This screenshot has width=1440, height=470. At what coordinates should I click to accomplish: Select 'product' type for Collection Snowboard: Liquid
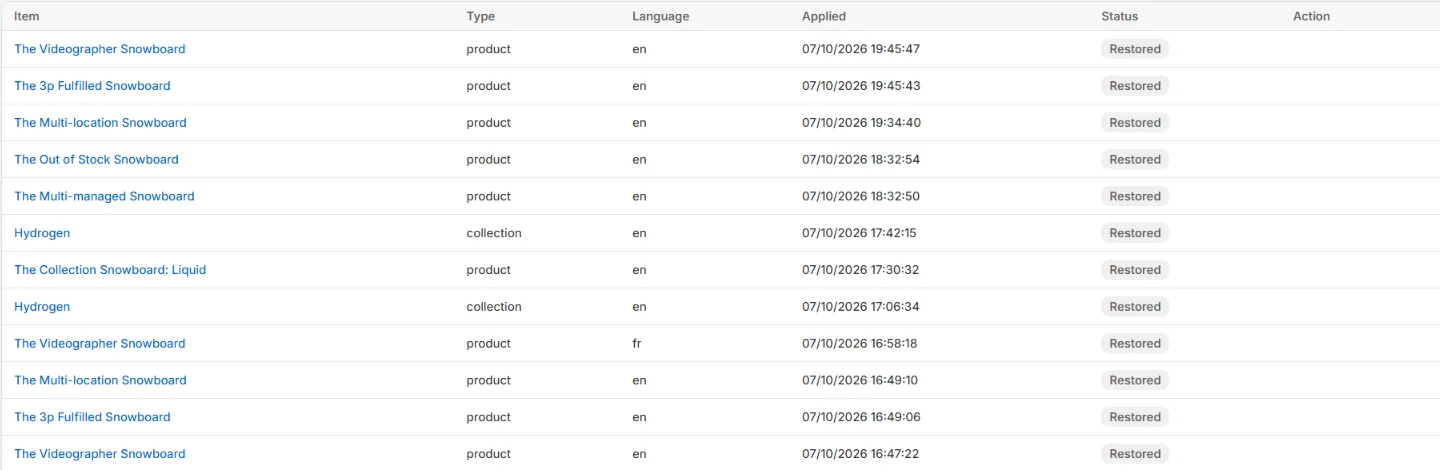[489, 270]
